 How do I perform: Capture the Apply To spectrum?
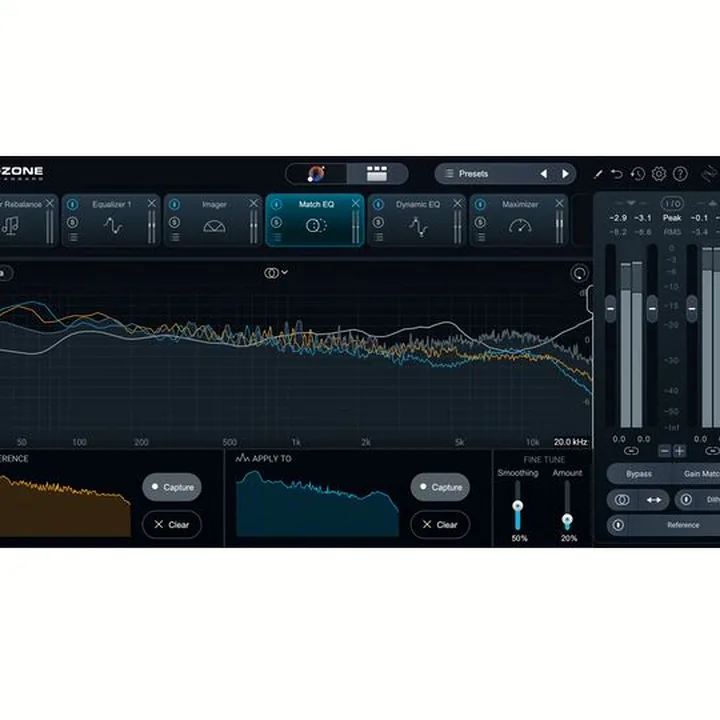click(x=440, y=487)
